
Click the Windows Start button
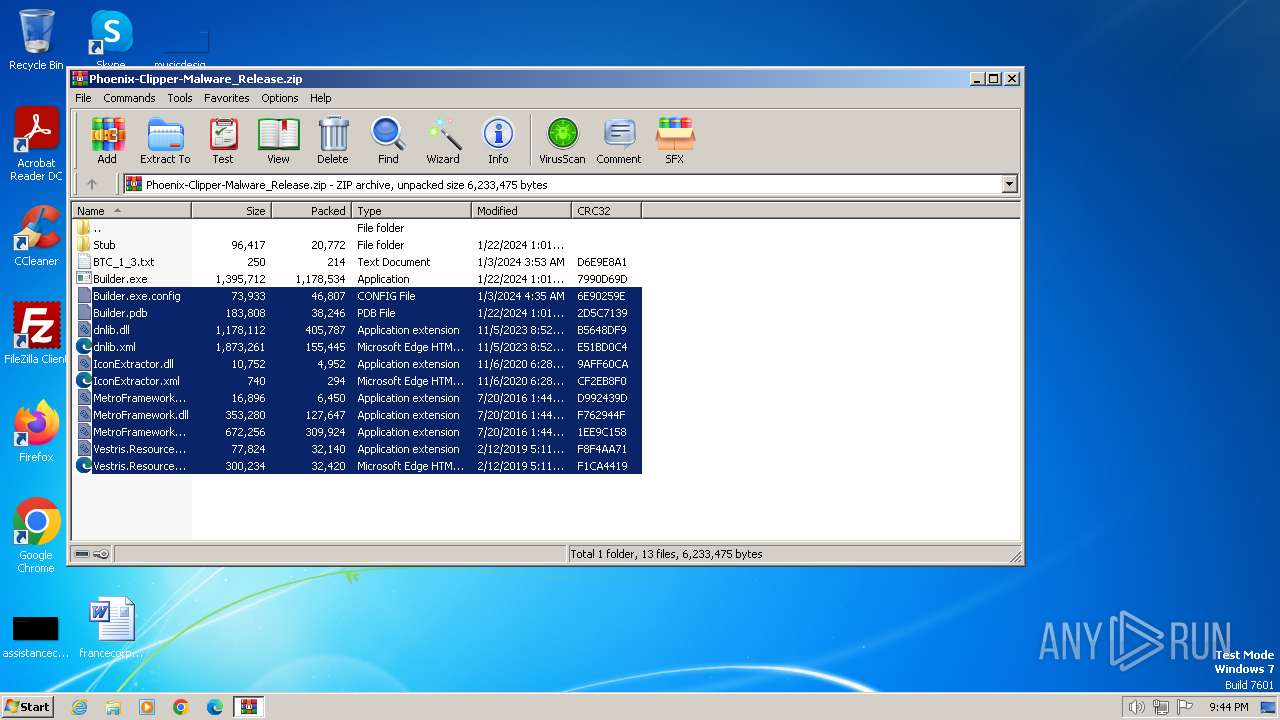pyautogui.click(x=27, y=706)
